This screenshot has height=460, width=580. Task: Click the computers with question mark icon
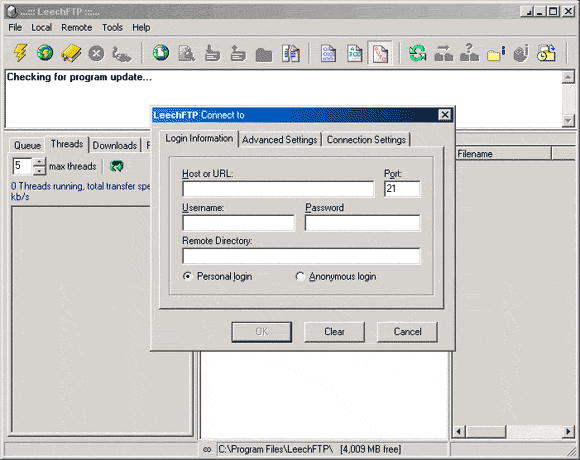click(469, 53)
